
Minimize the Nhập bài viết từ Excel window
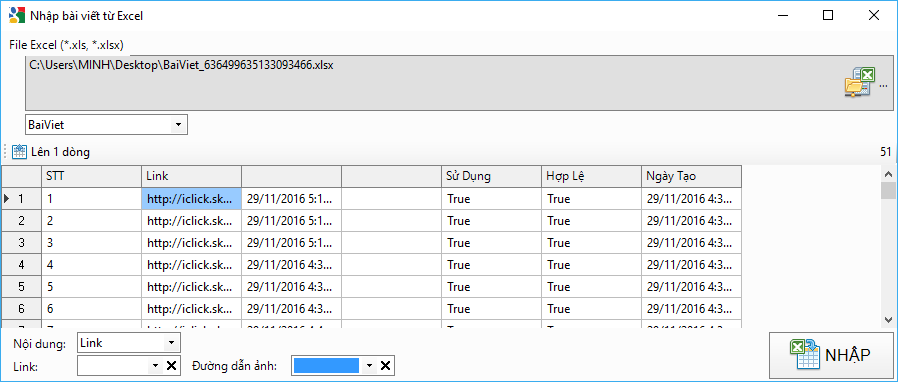782,15
